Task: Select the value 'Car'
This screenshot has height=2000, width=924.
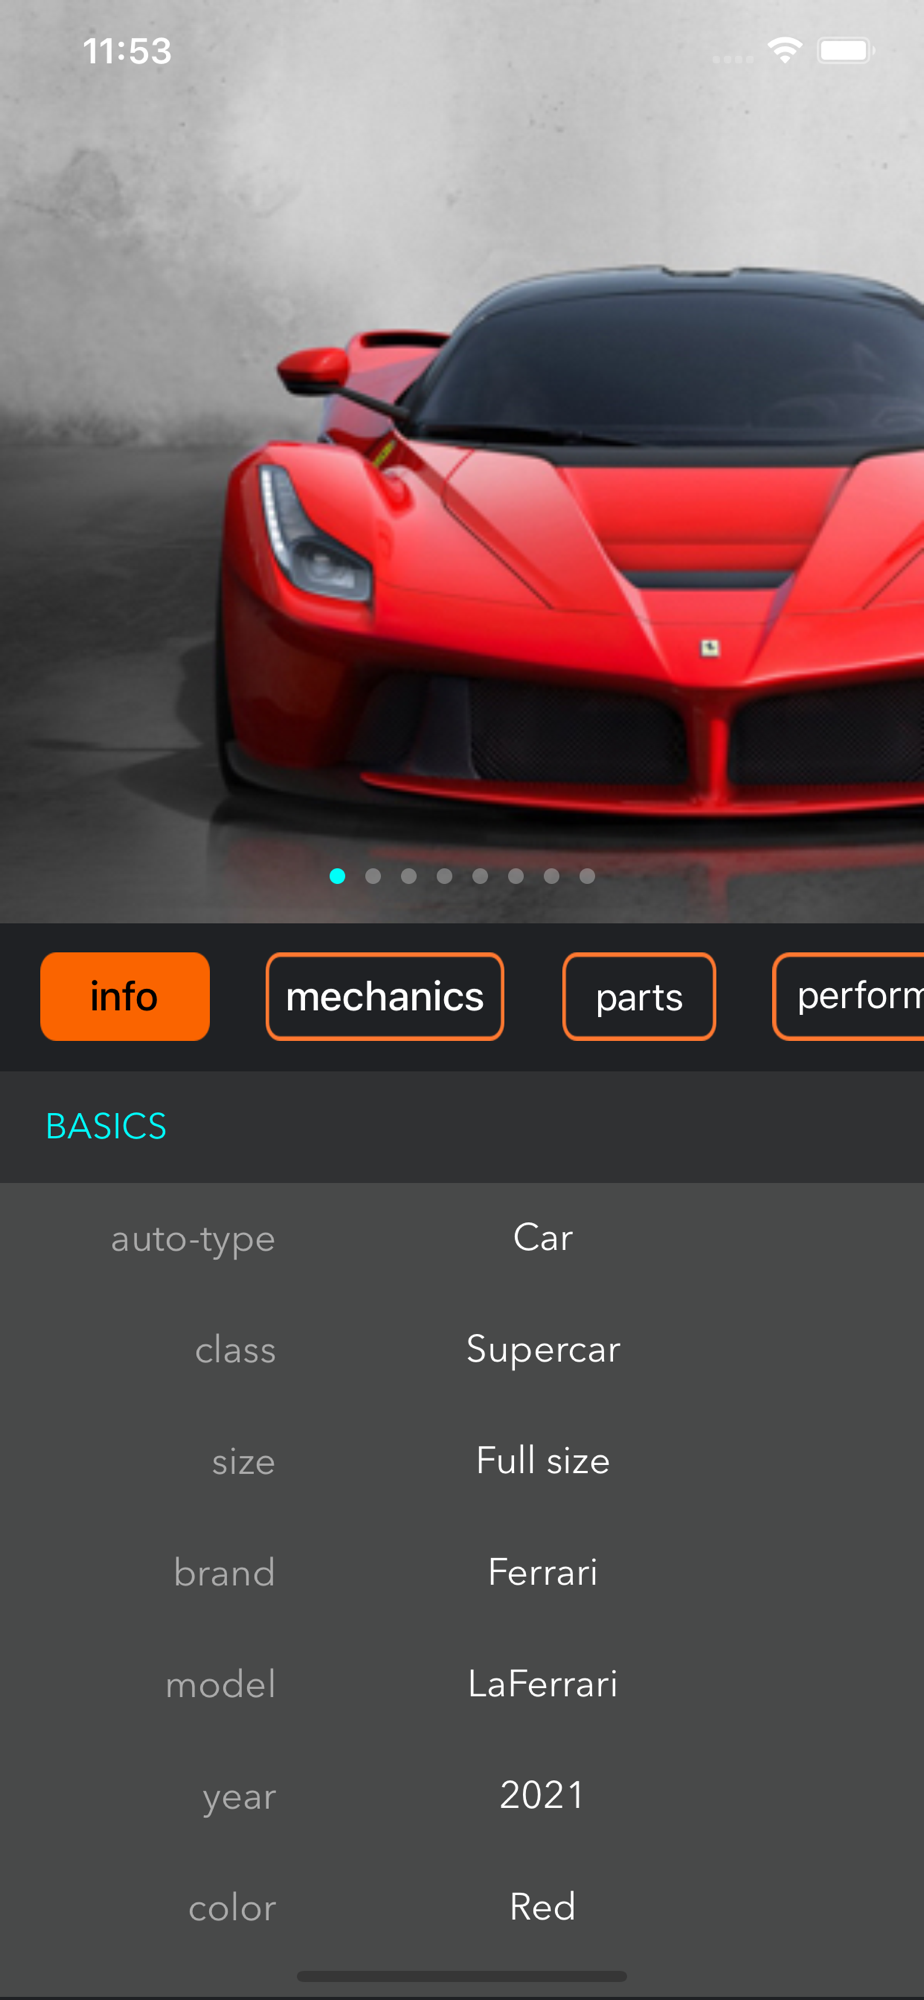Action: coord(543,1238)
